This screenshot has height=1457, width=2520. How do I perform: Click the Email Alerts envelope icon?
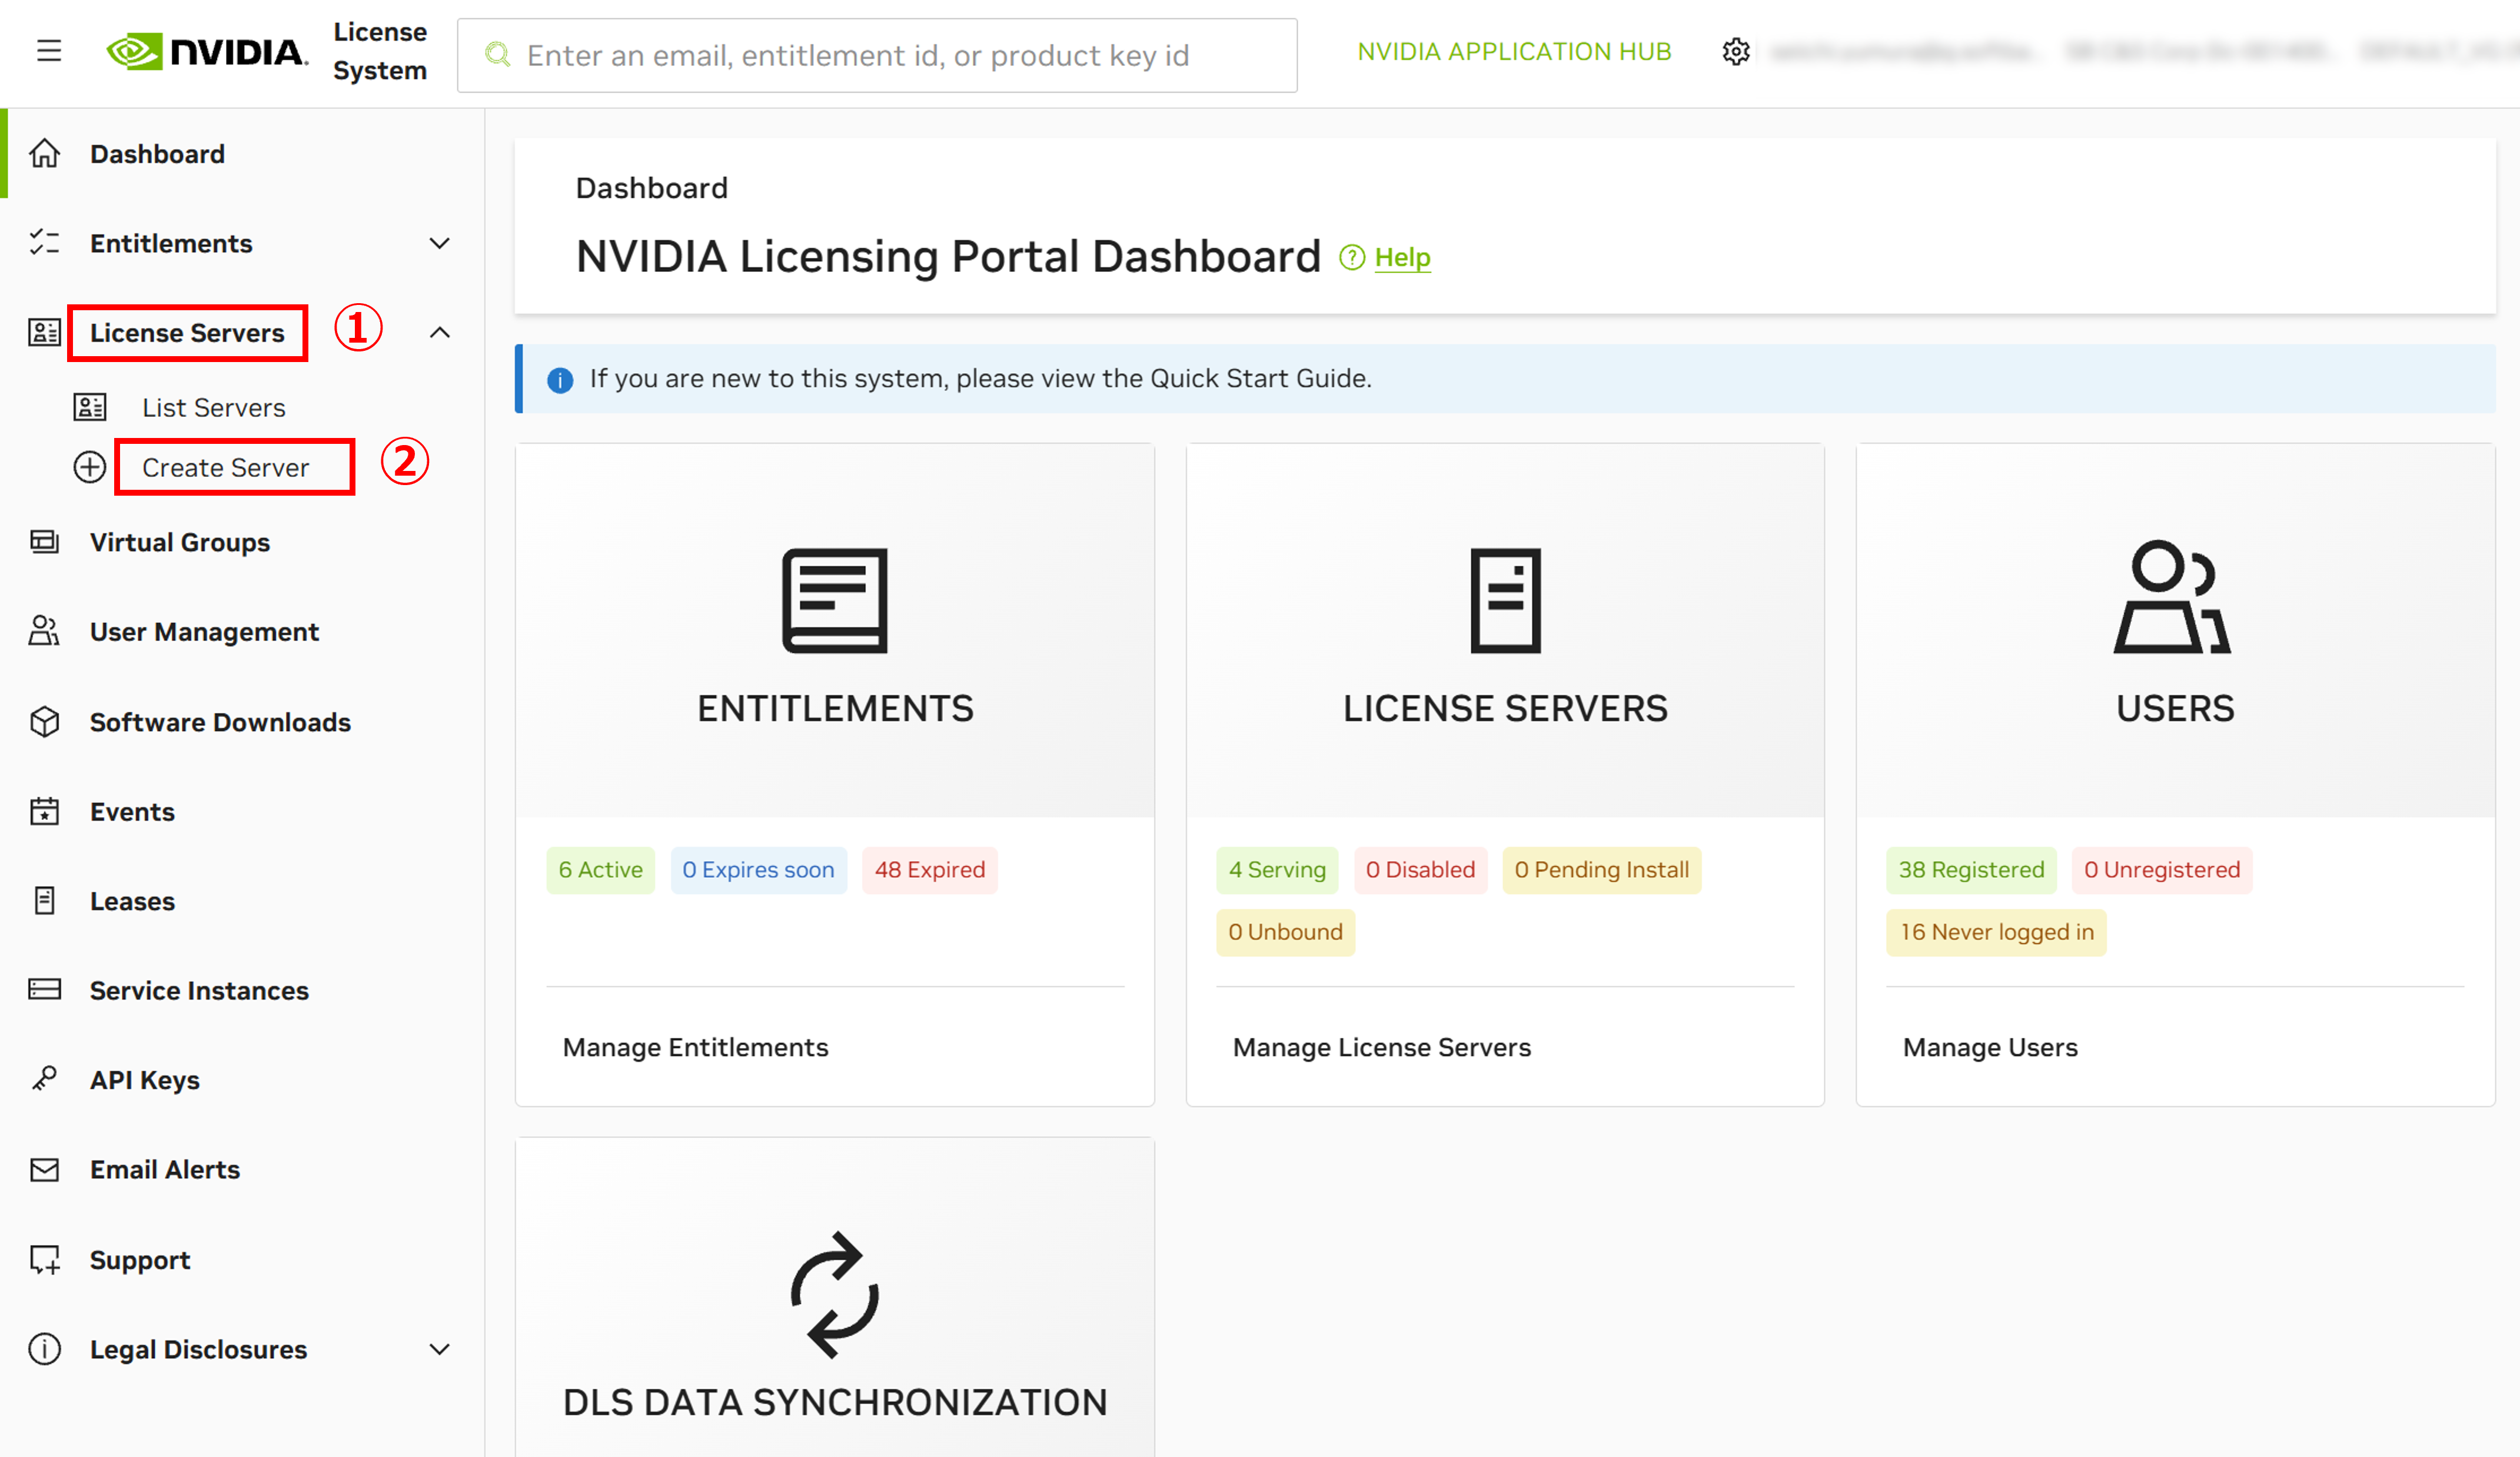pos(45,1169)
